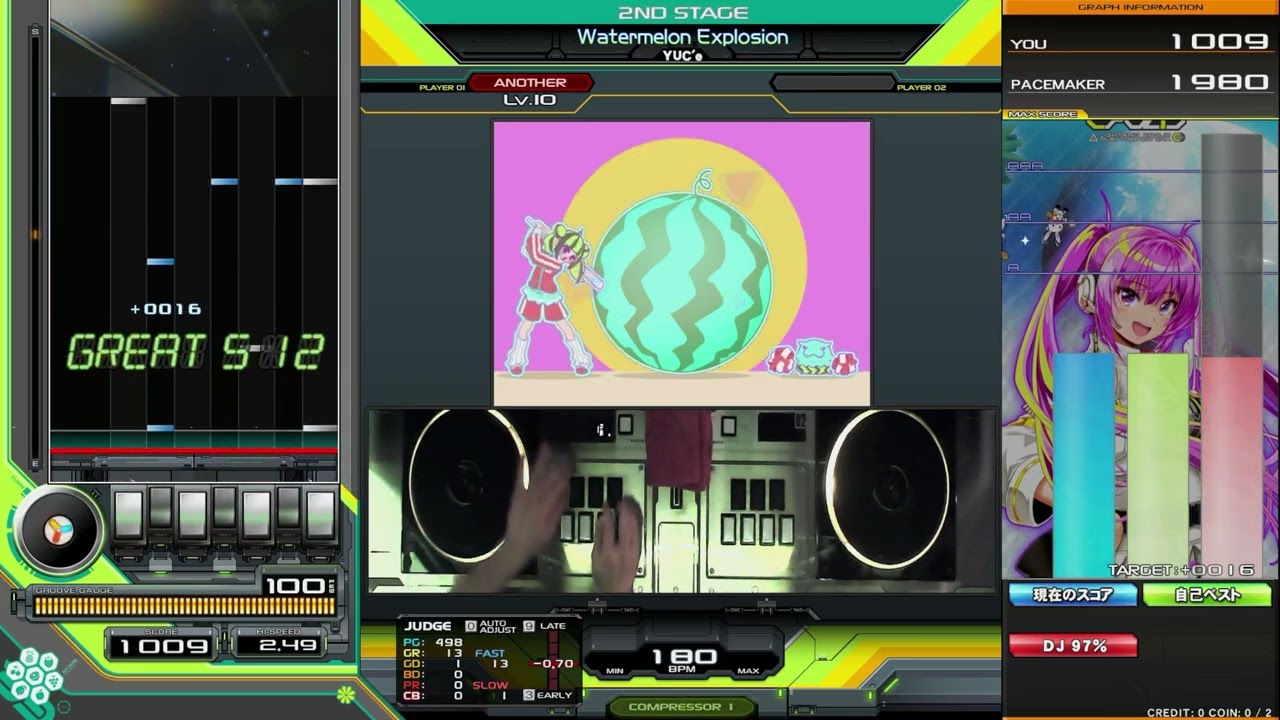Click the GREAT judgment combo display
The width and height of the screenshot is (1280, 720).
point(195,352)
